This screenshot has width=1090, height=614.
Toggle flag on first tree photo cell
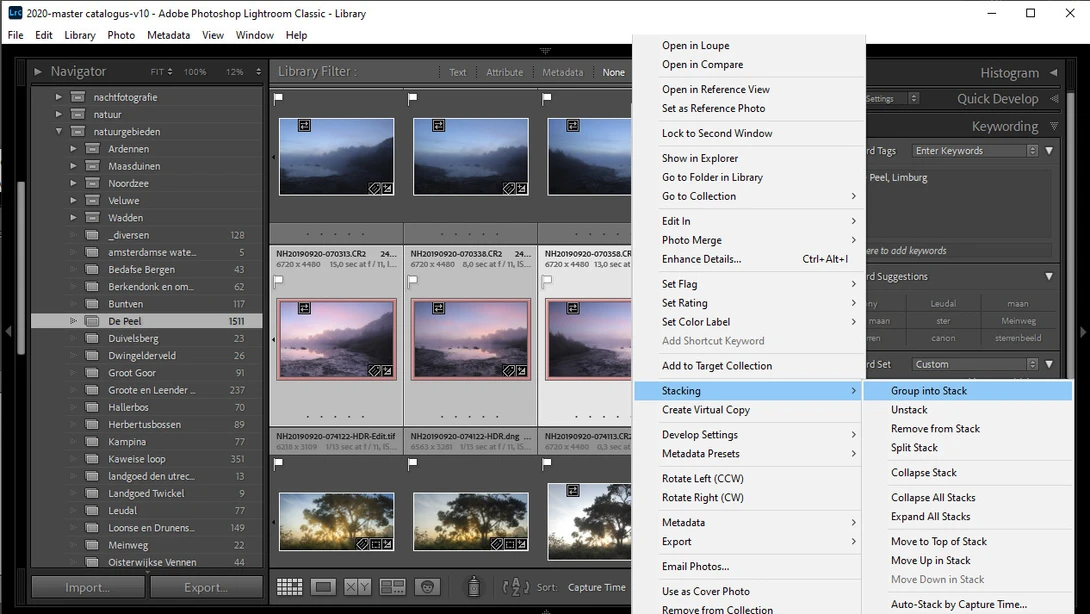click(x=278, y=464)
